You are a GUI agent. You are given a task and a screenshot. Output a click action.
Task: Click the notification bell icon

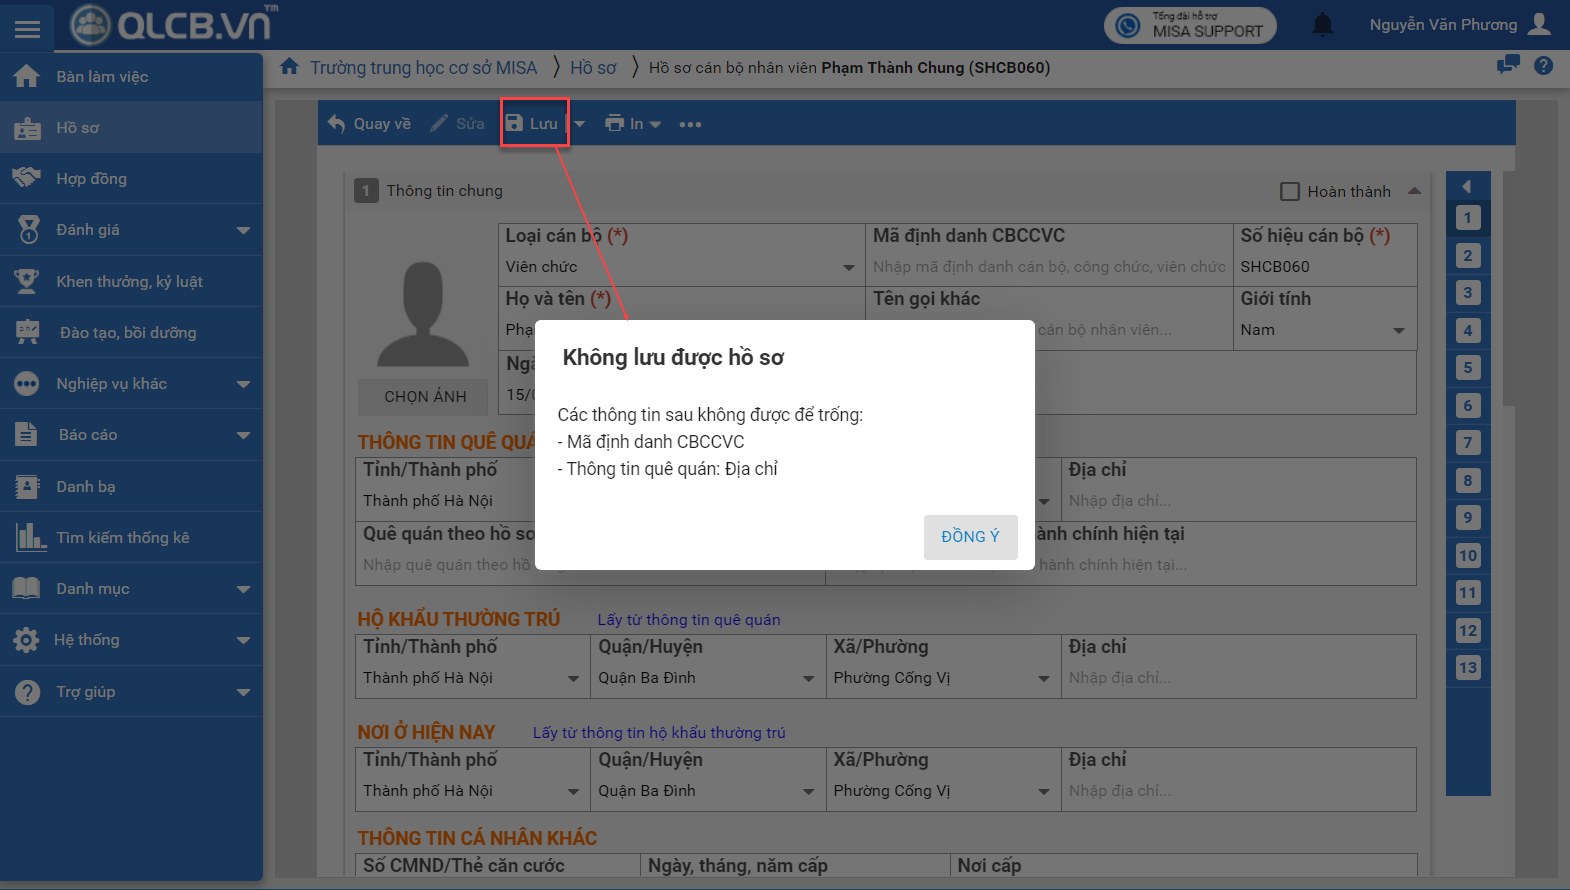tap(1322, 25)
